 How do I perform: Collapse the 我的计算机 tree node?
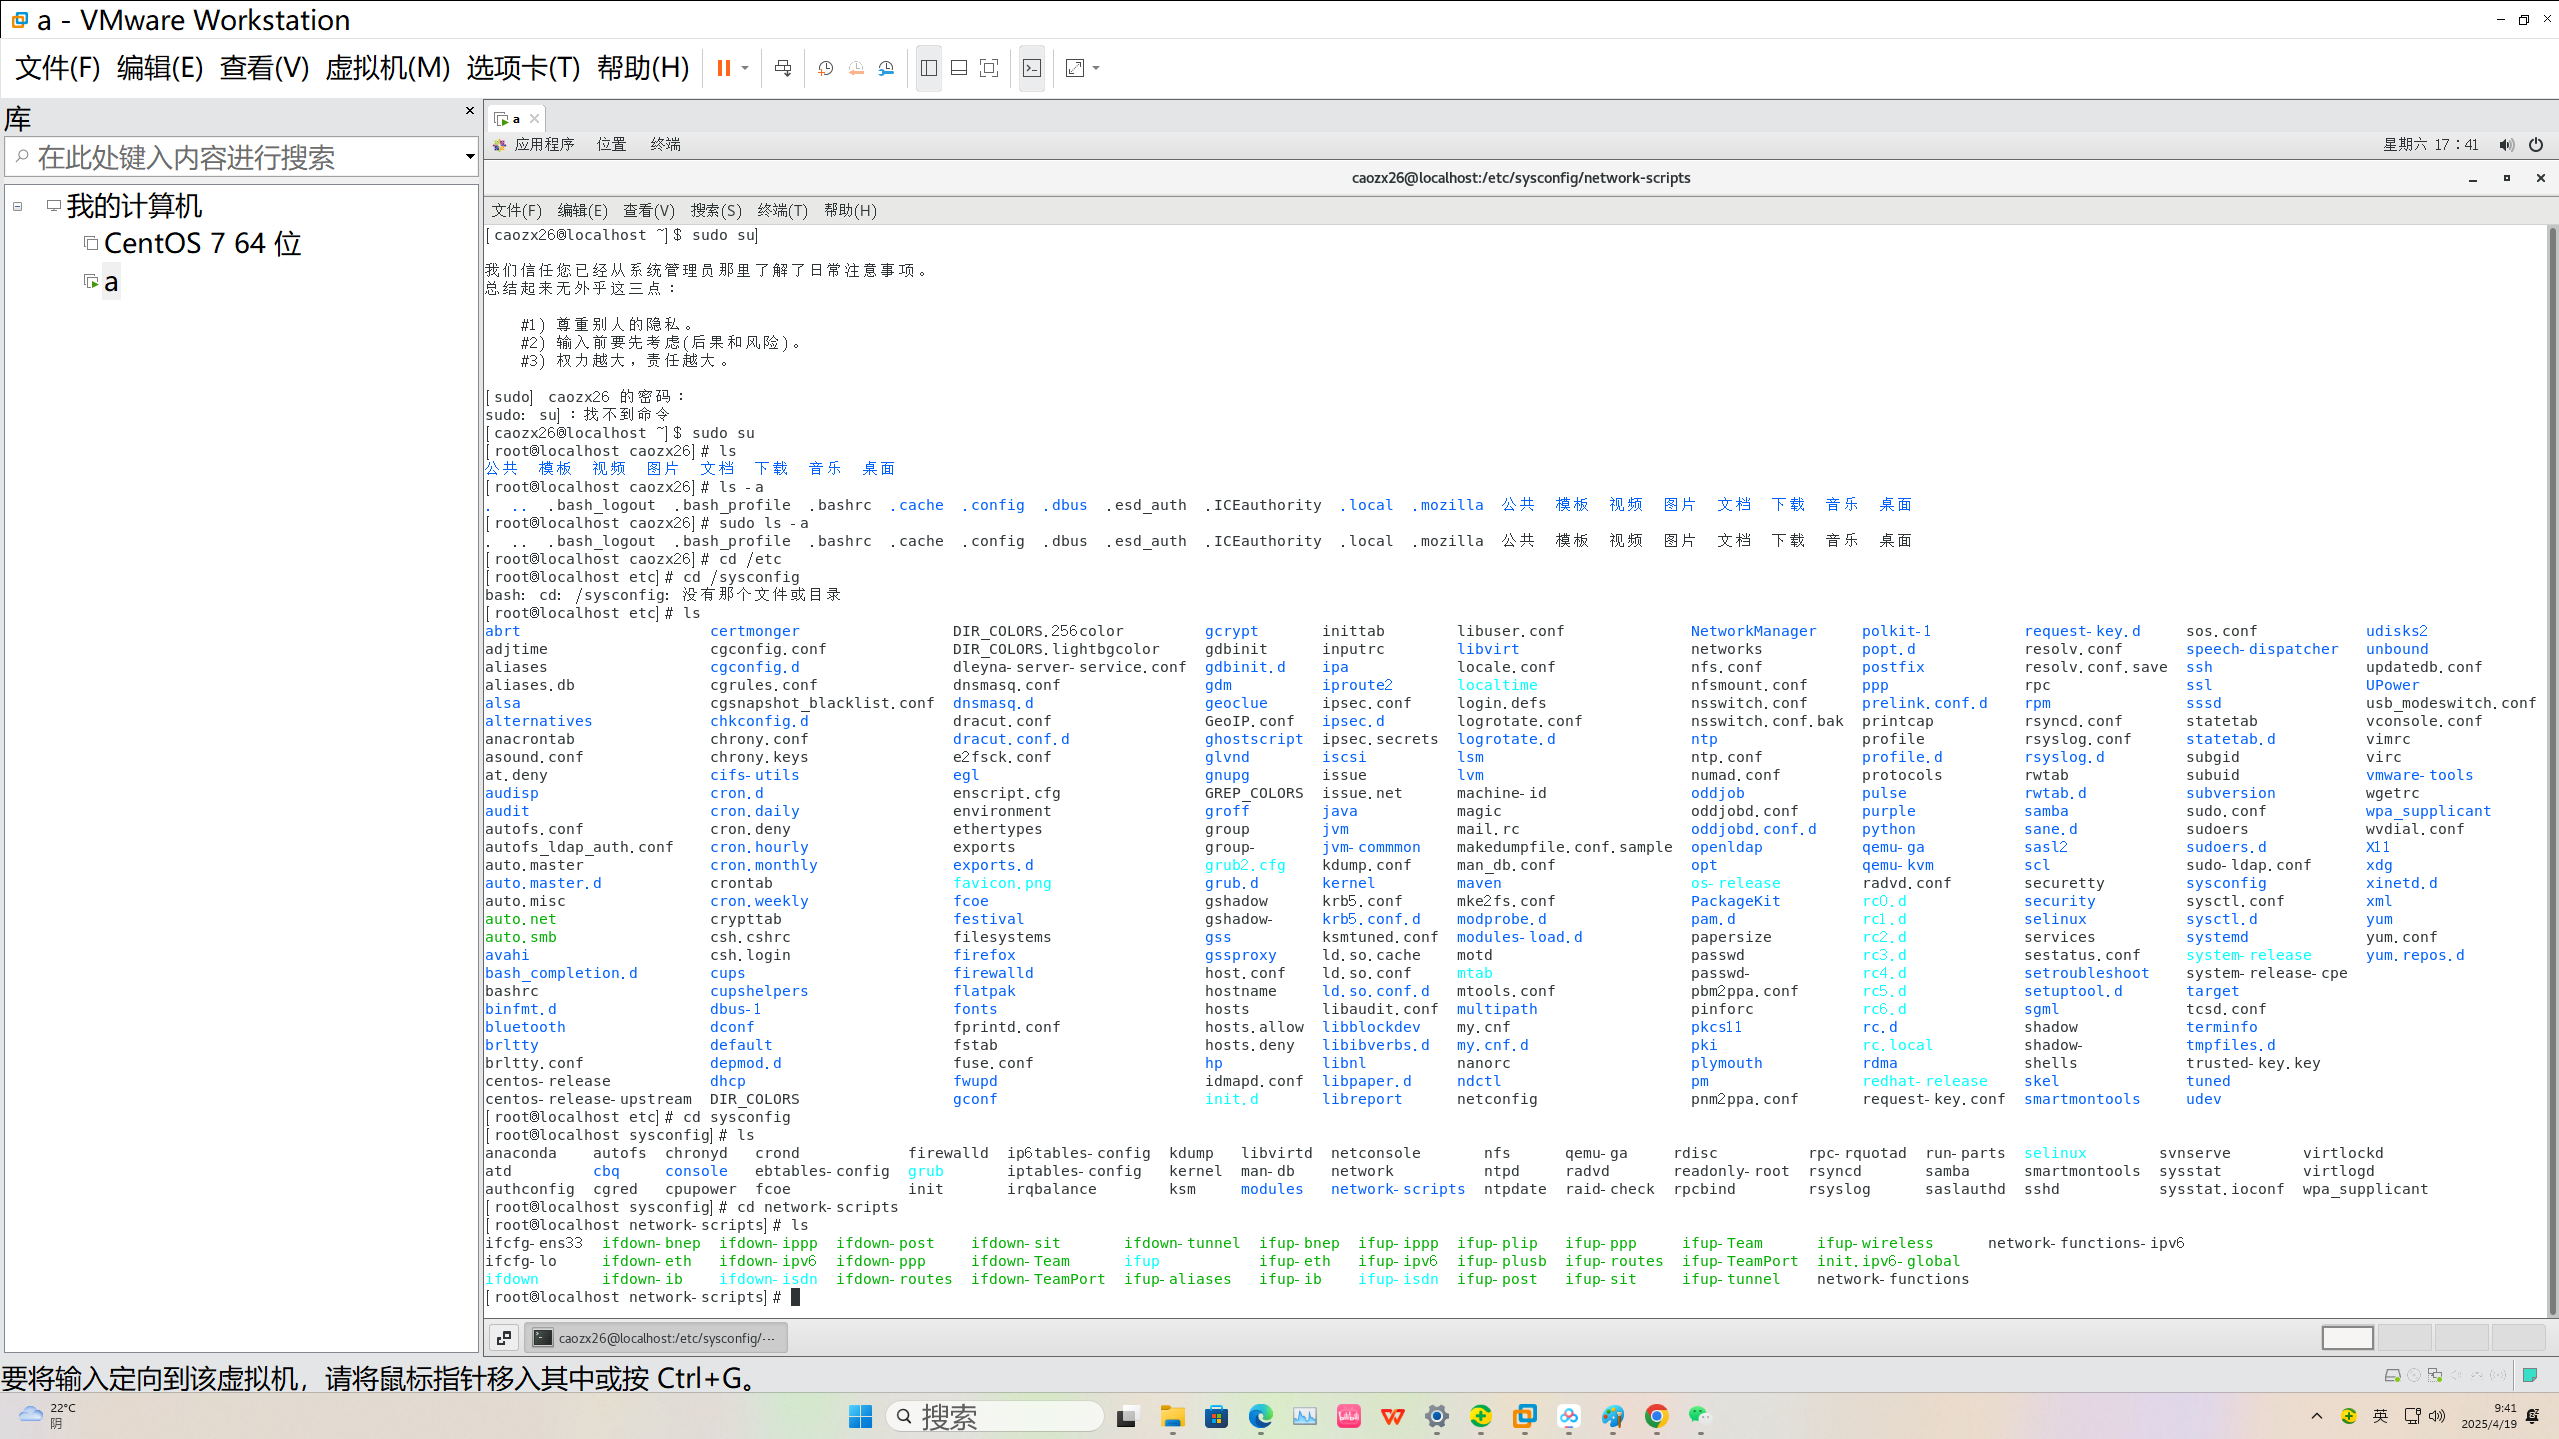(x=17, y=207)
